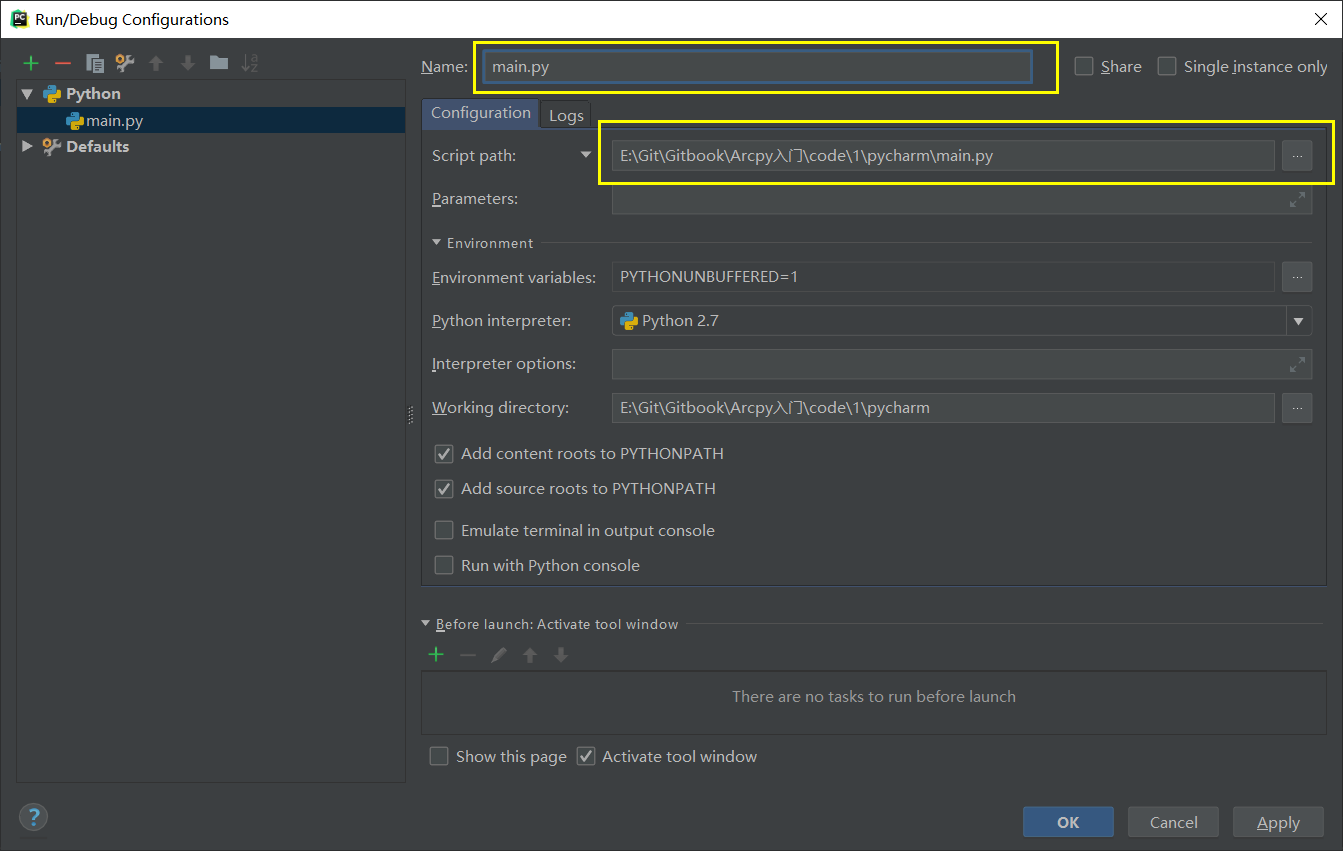1343x851 pixels.
Task: Uncheck Add content roots to PYTHONPATH
Action: coord(444,454)
